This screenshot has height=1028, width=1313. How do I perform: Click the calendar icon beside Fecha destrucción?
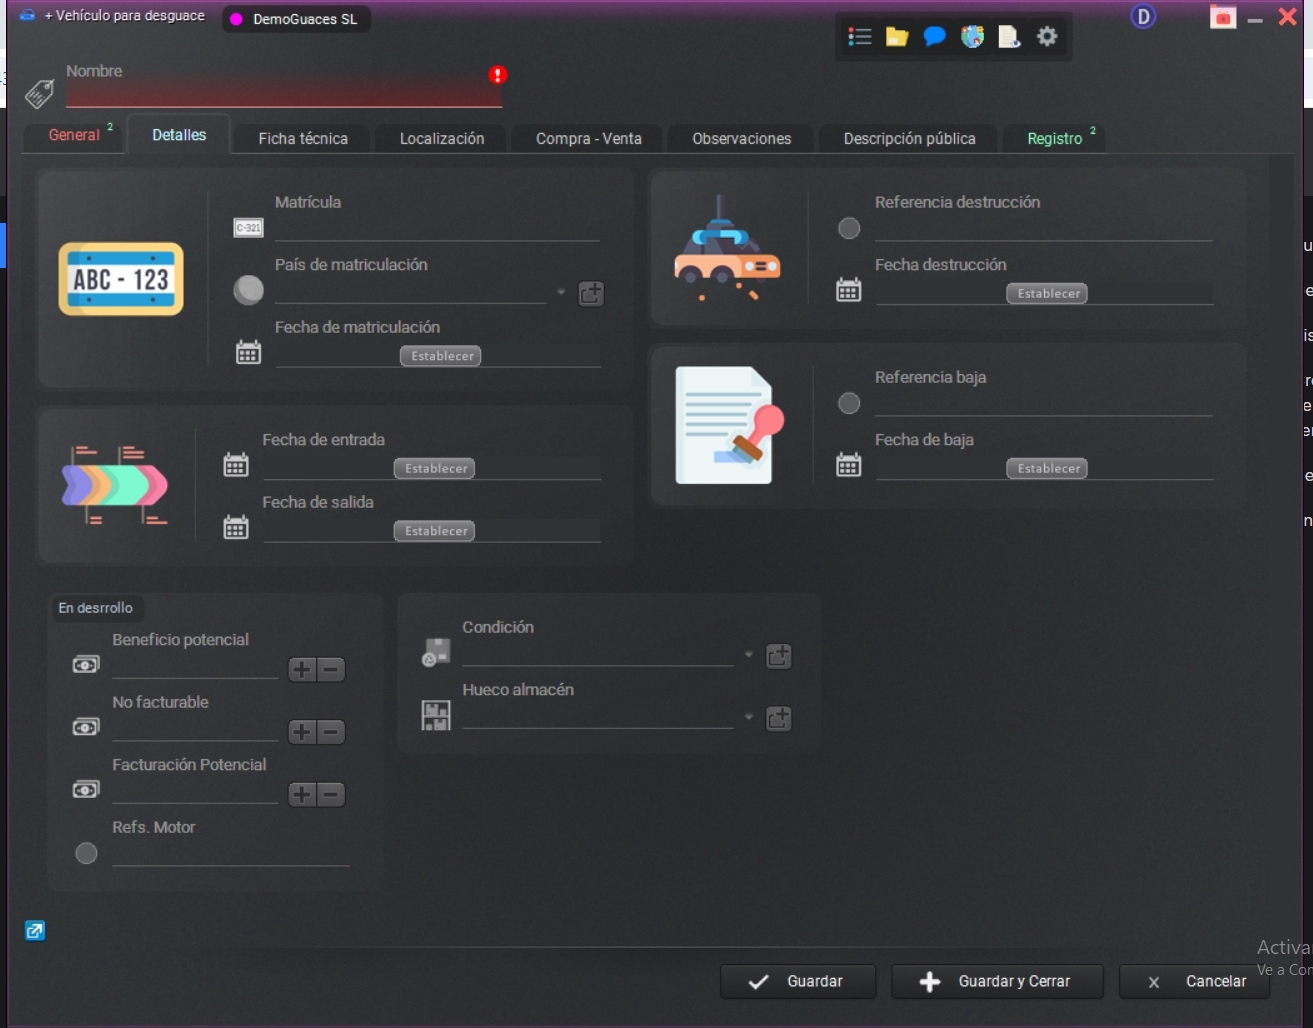tap(848, 290)
